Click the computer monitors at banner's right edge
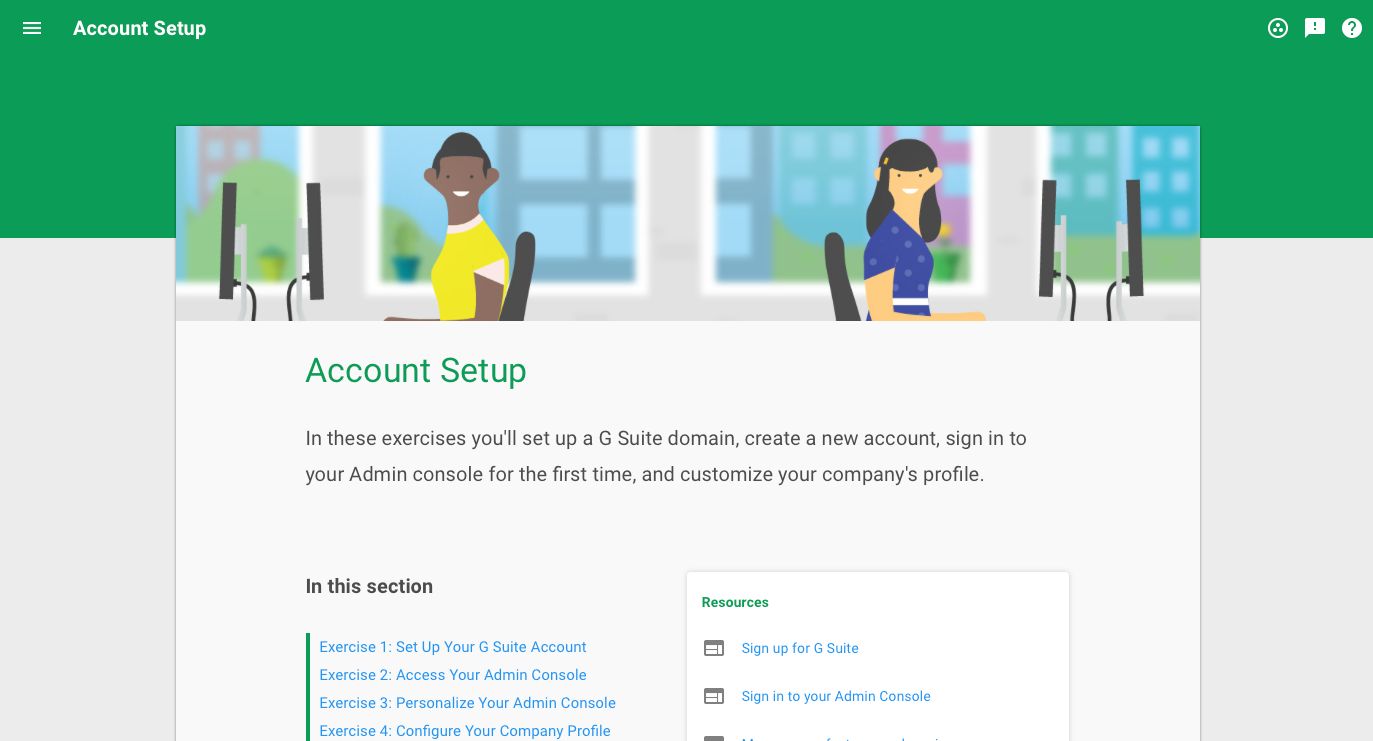The image size is (1373, 741). point(1090,240)
